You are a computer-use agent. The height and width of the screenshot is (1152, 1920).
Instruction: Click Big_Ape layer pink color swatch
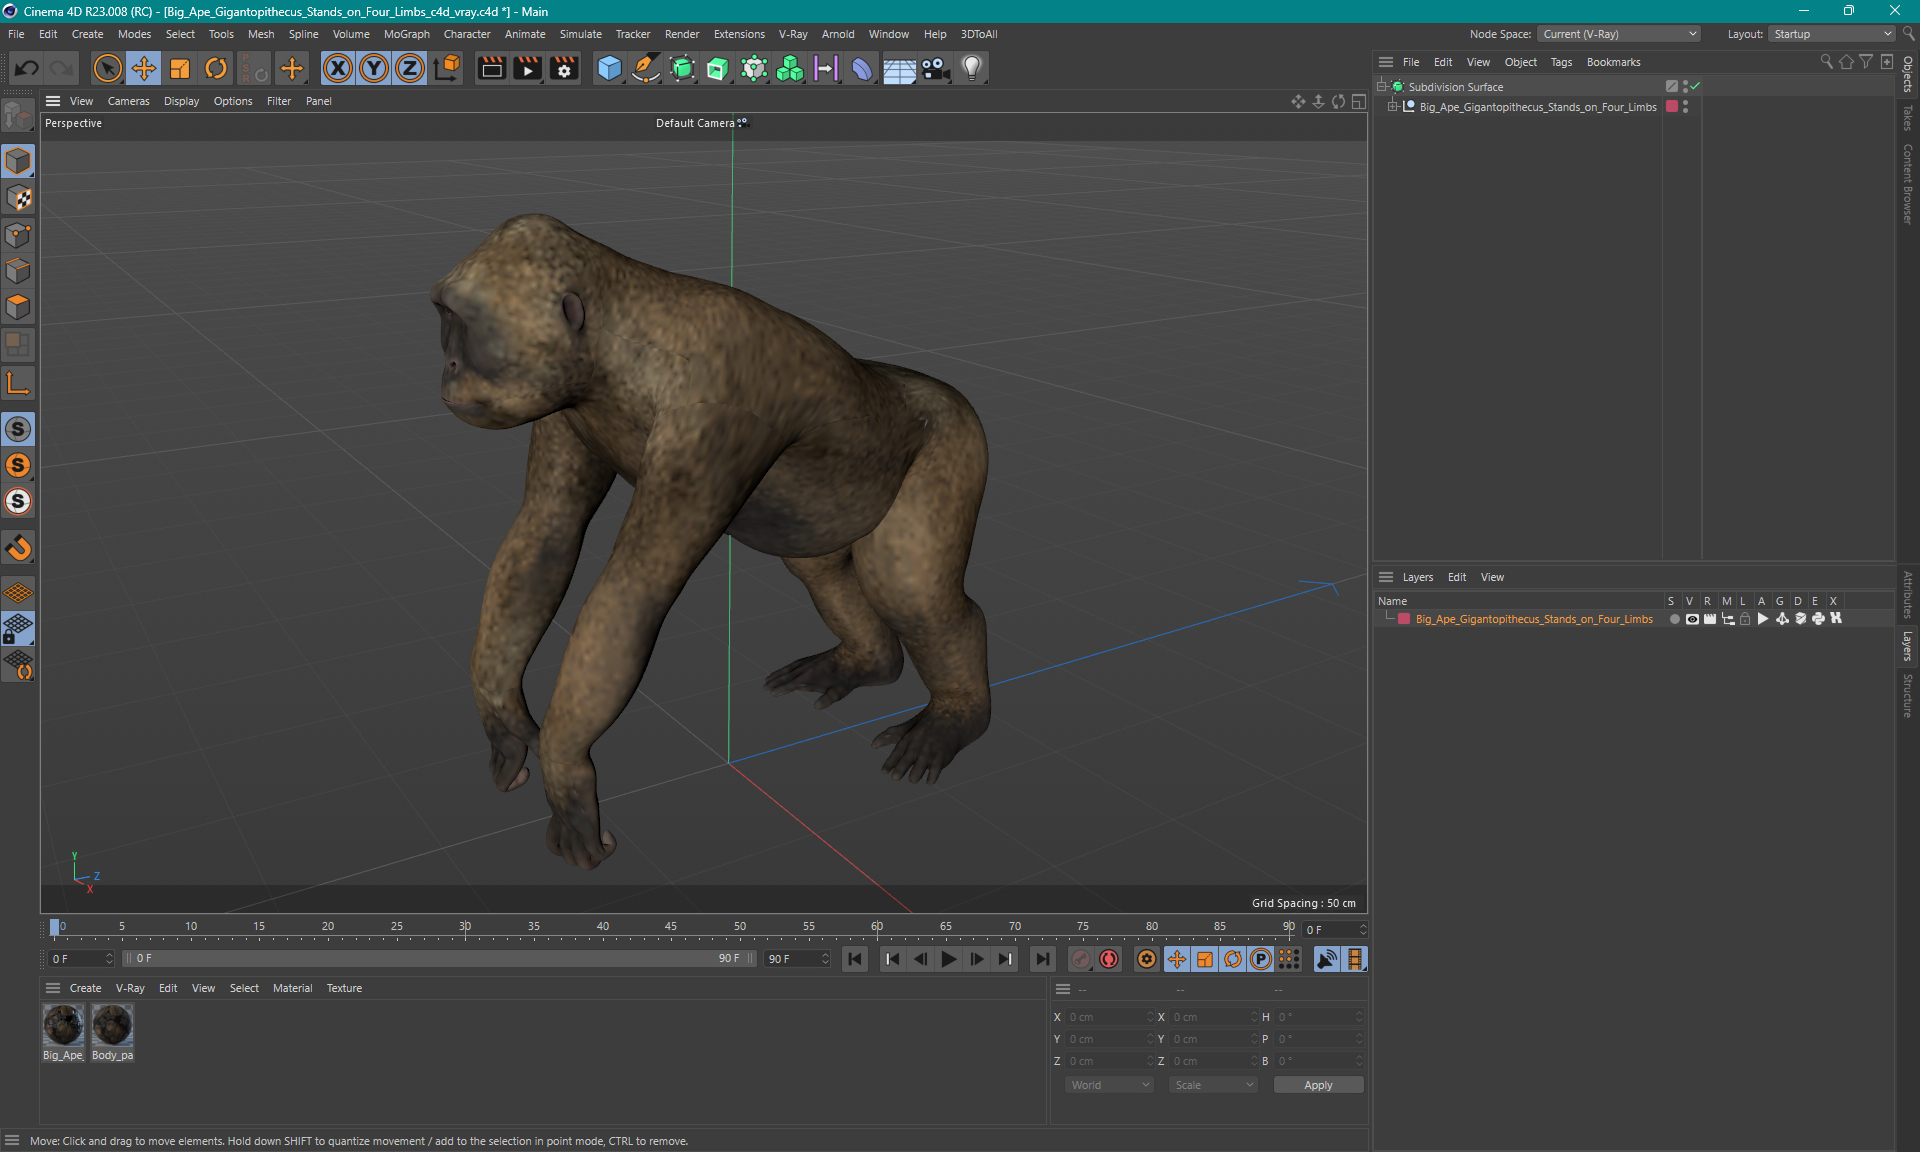coord(1404,619)
